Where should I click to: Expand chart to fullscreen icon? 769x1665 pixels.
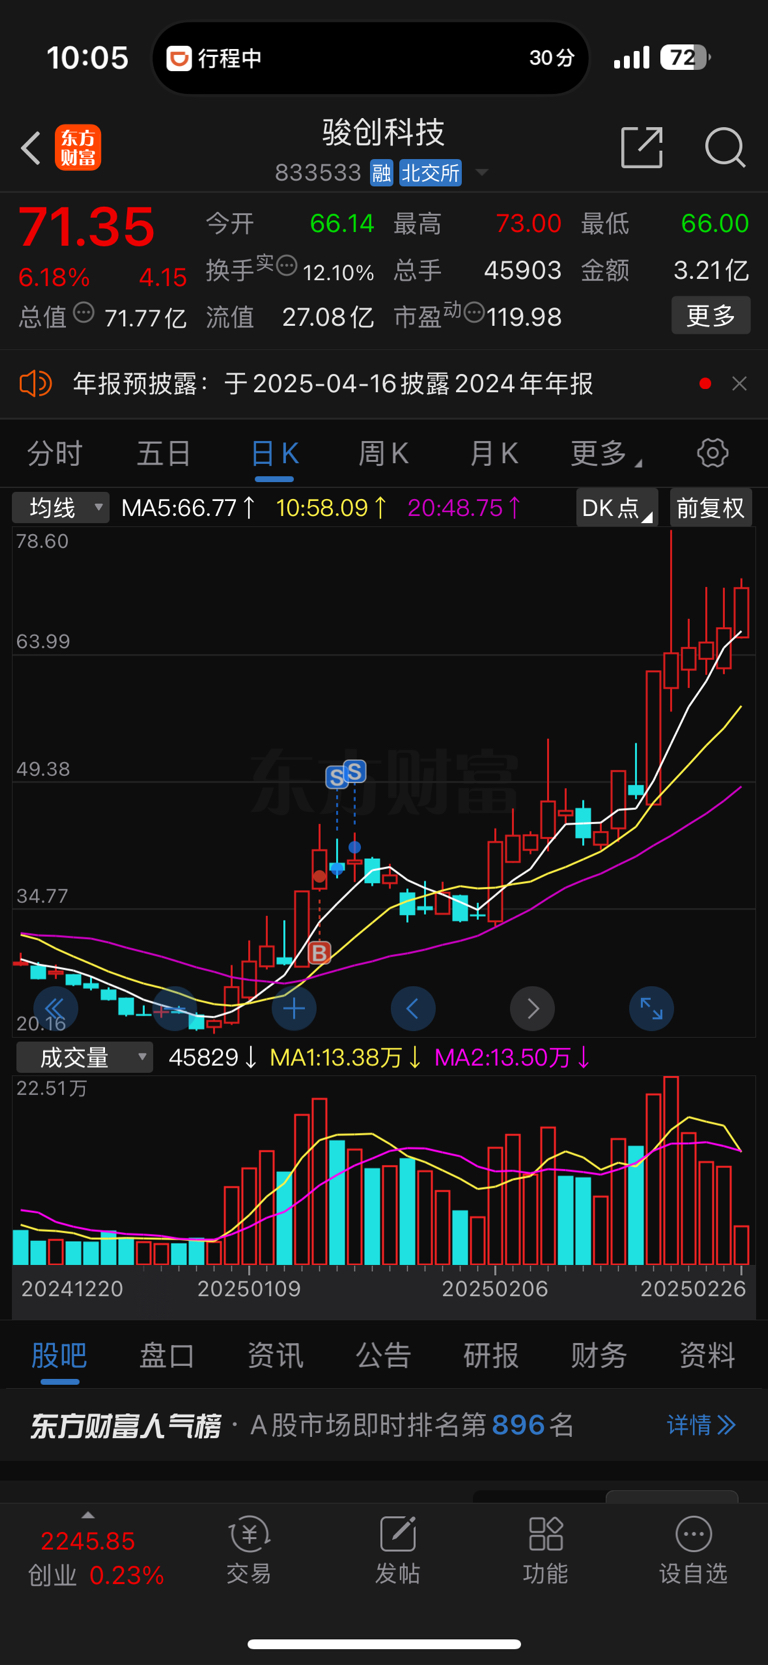point(652,1009)
